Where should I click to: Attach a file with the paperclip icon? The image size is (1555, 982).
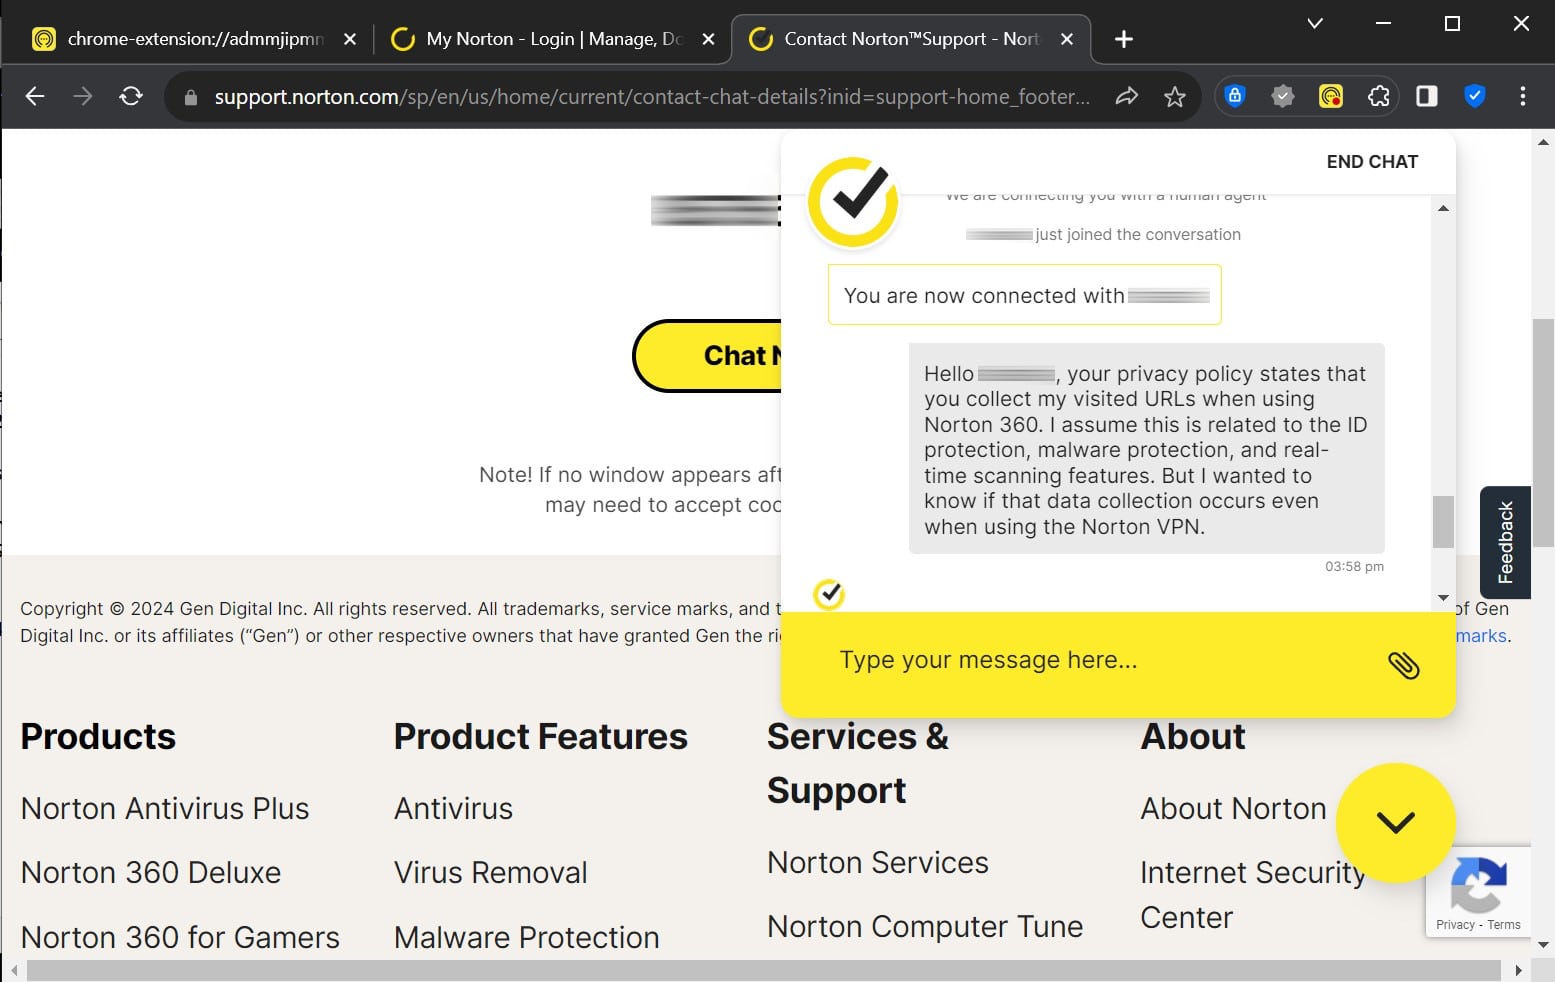(1404, 665)
